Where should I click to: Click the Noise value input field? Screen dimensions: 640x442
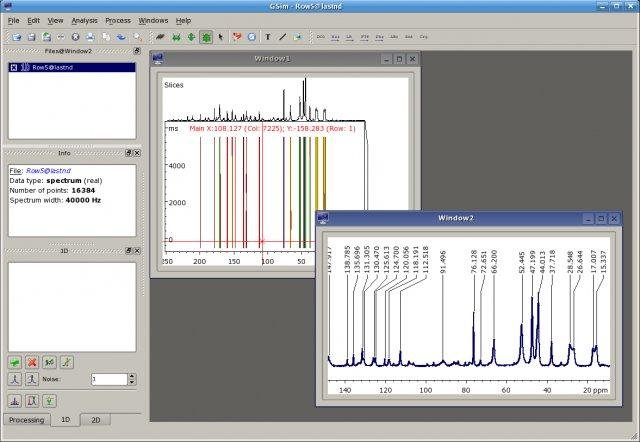[x=108, y=379]
